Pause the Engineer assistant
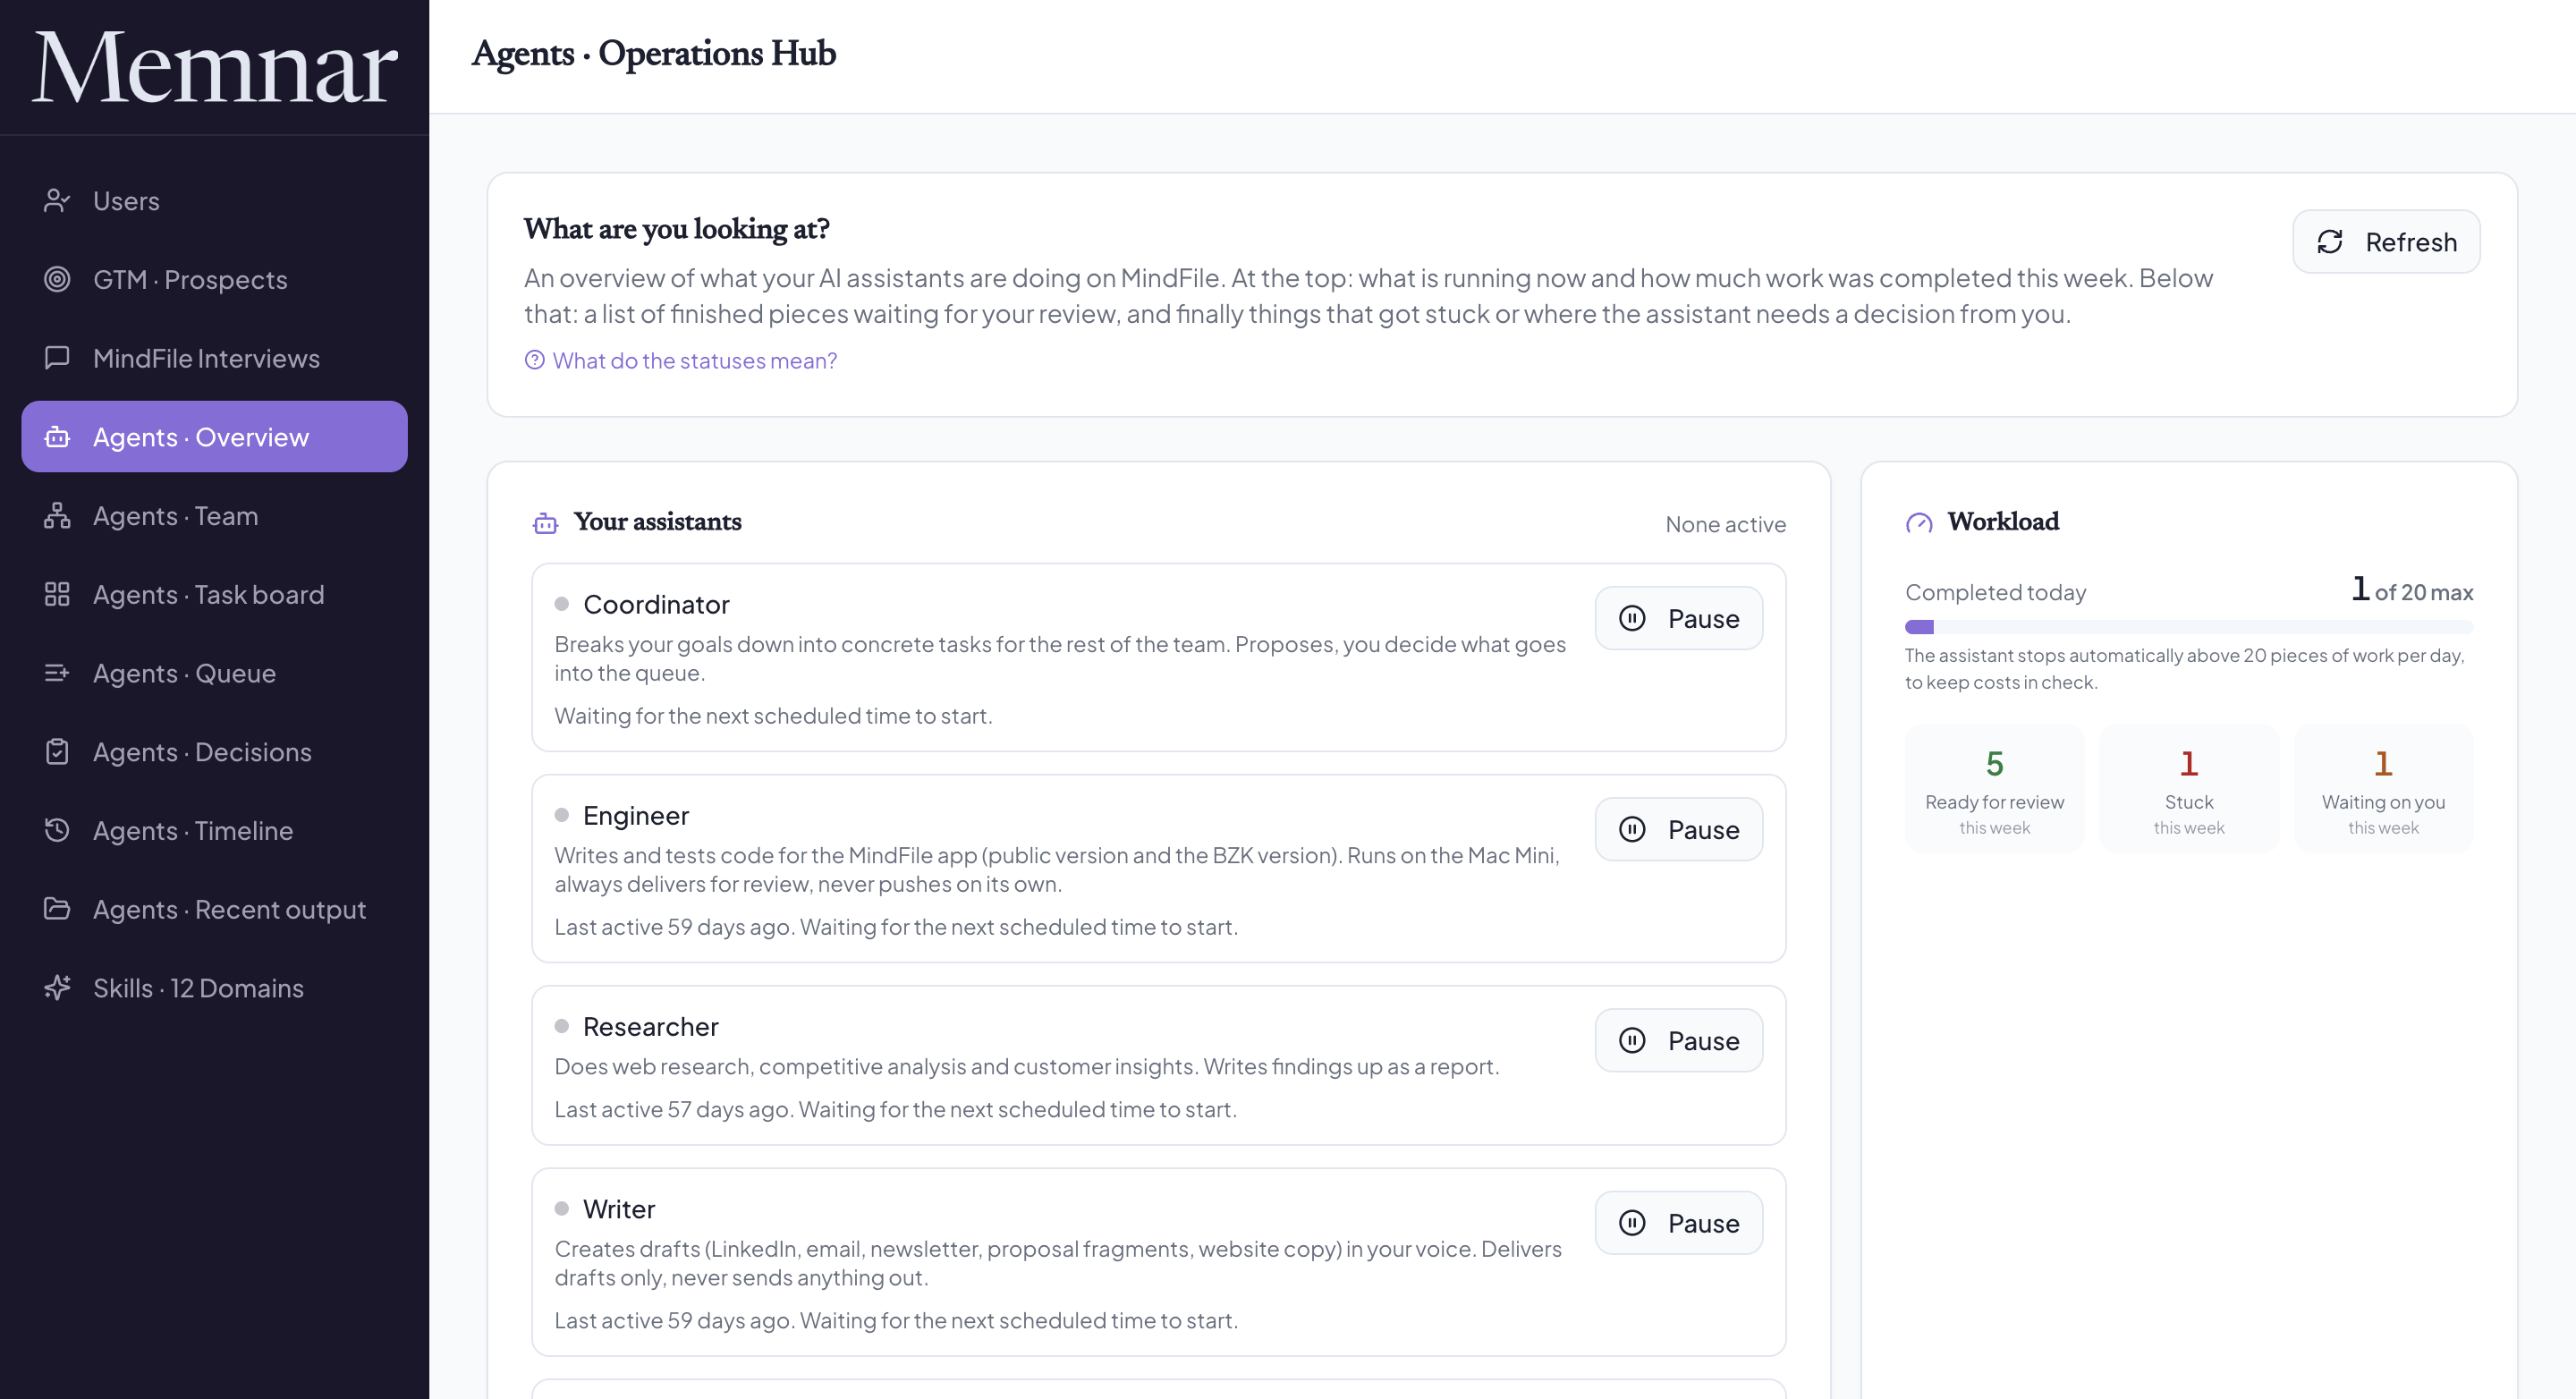 pyautogui.click(x=1679, y=829)
